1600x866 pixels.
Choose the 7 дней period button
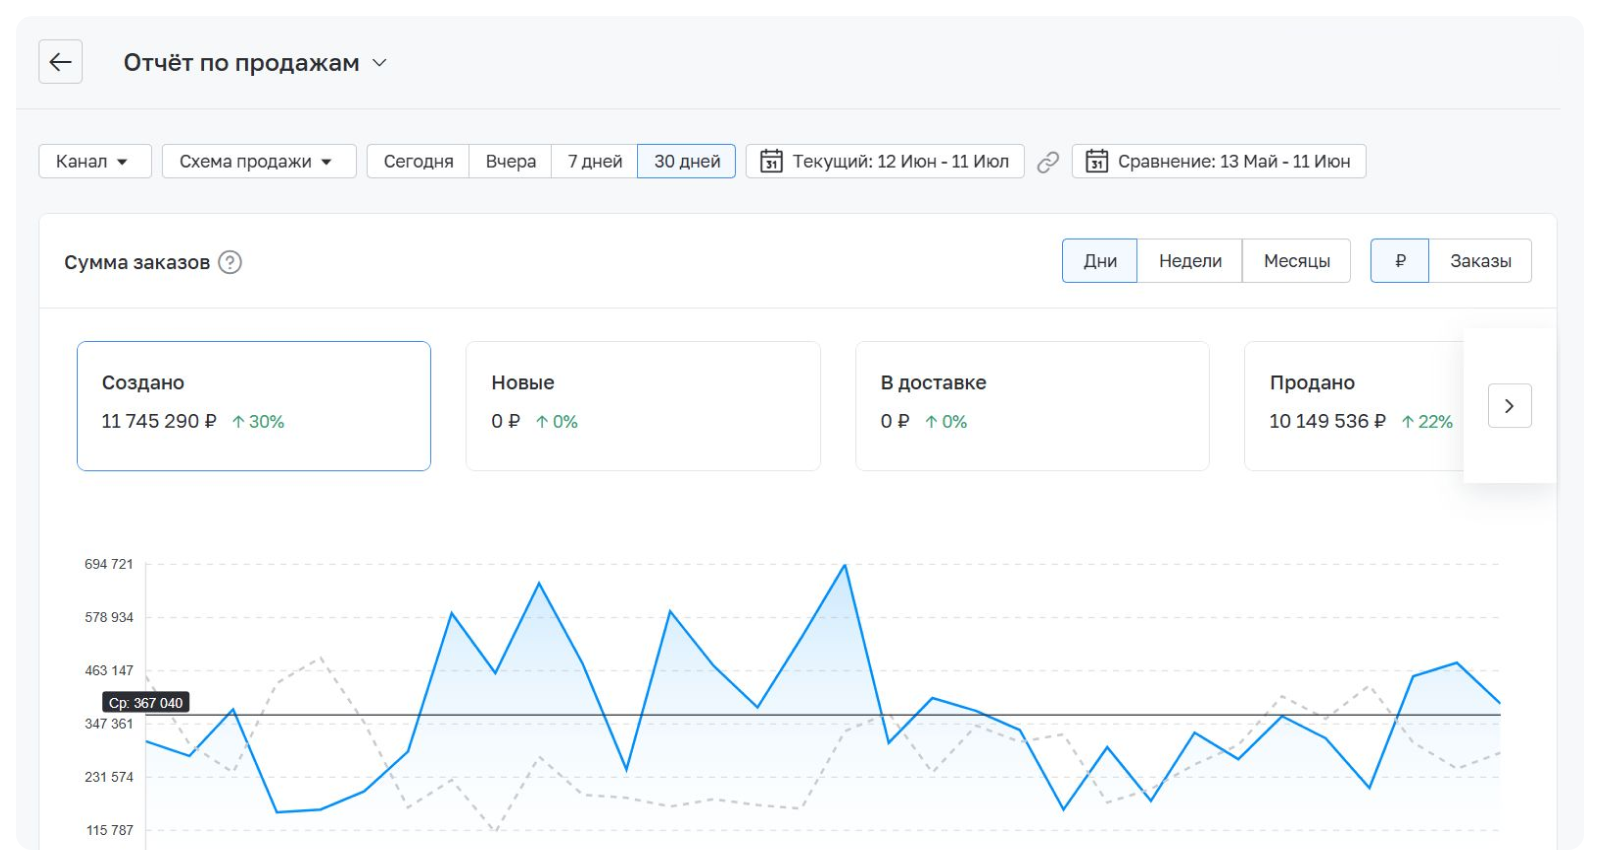tap(594, 162)
